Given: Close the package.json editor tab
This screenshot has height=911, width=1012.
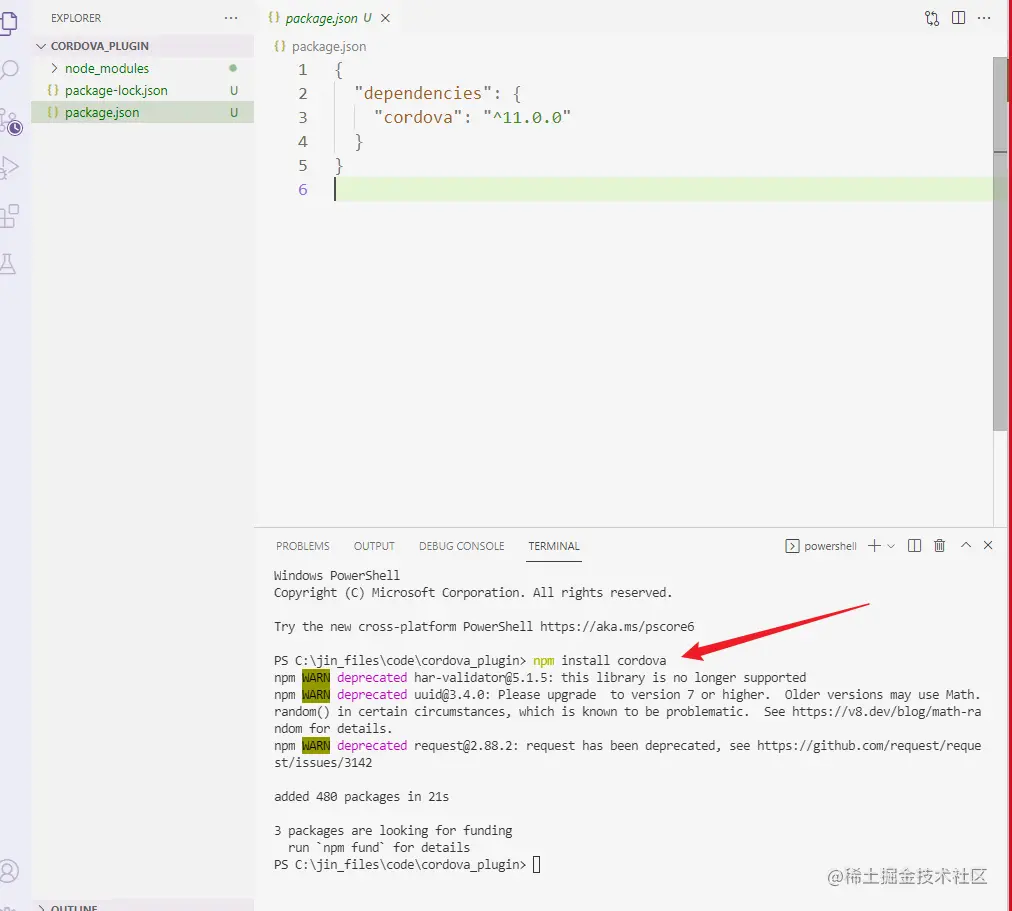Looking at the screenshot, I should click(x=385, y=18).
